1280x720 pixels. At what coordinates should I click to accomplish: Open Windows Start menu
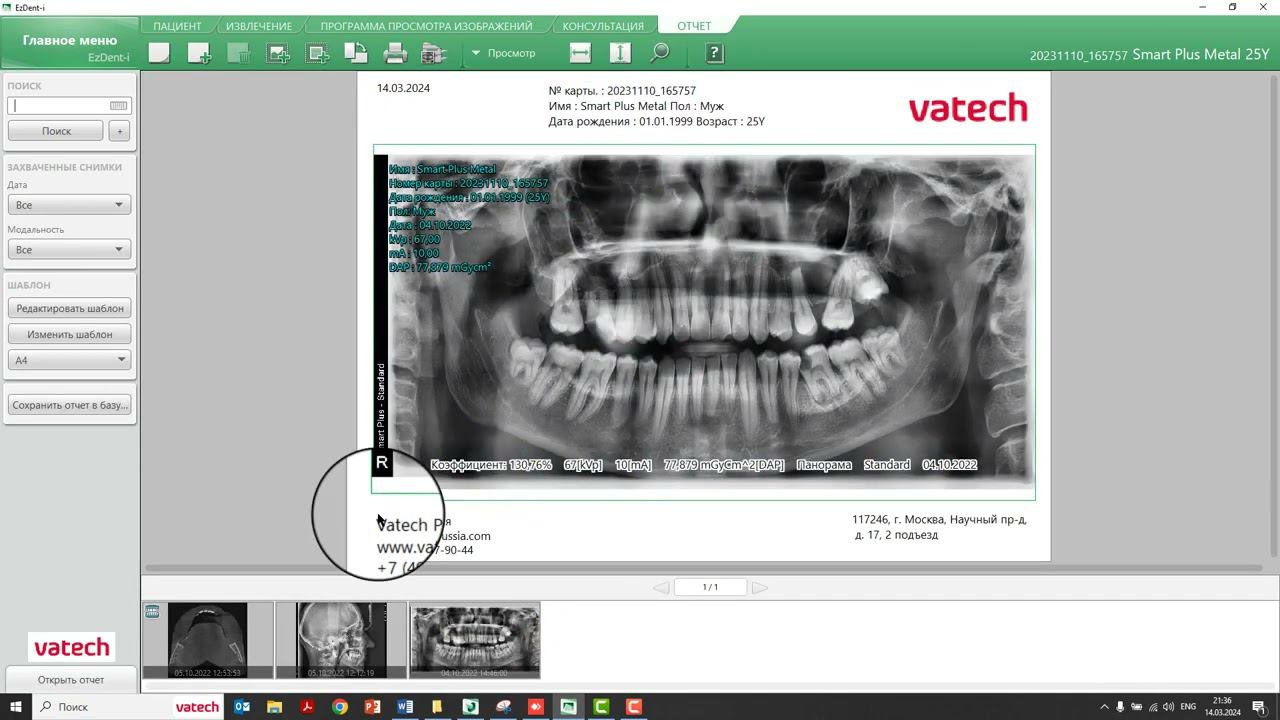(x=16, y=707)
